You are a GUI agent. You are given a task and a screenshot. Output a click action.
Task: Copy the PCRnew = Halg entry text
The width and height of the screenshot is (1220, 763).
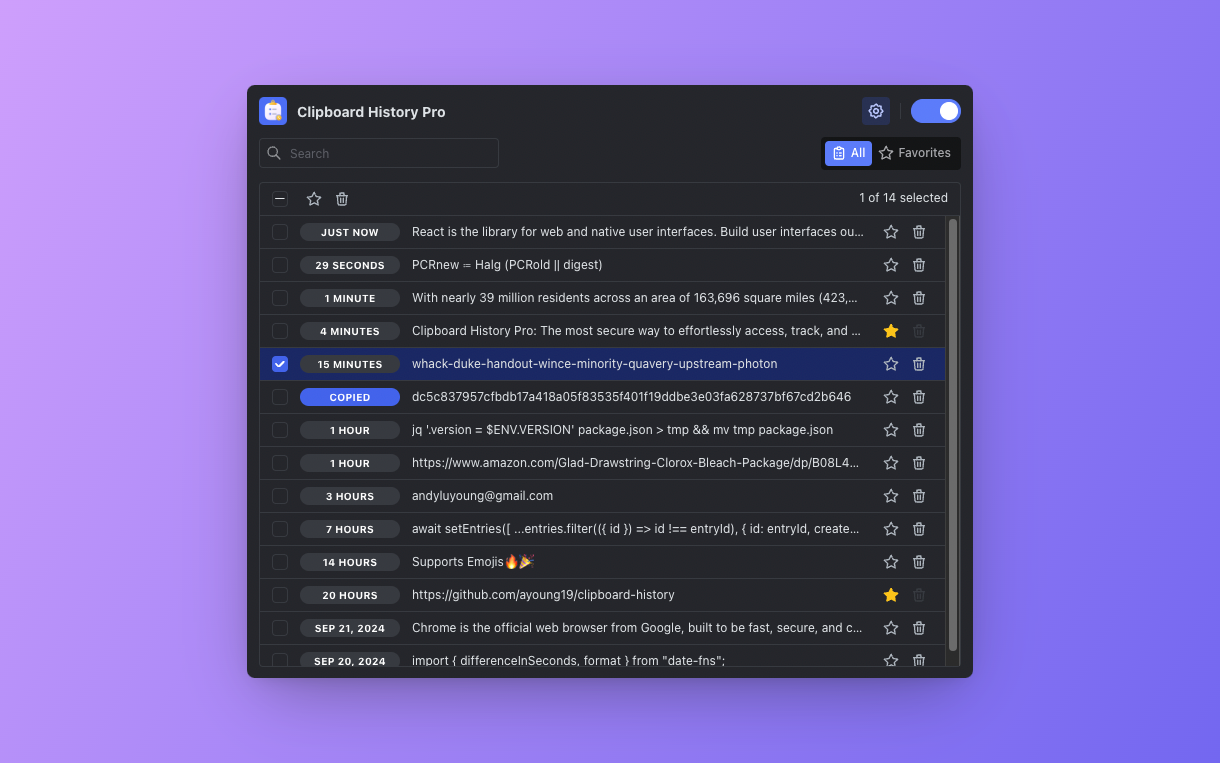[x=507, y=265]
